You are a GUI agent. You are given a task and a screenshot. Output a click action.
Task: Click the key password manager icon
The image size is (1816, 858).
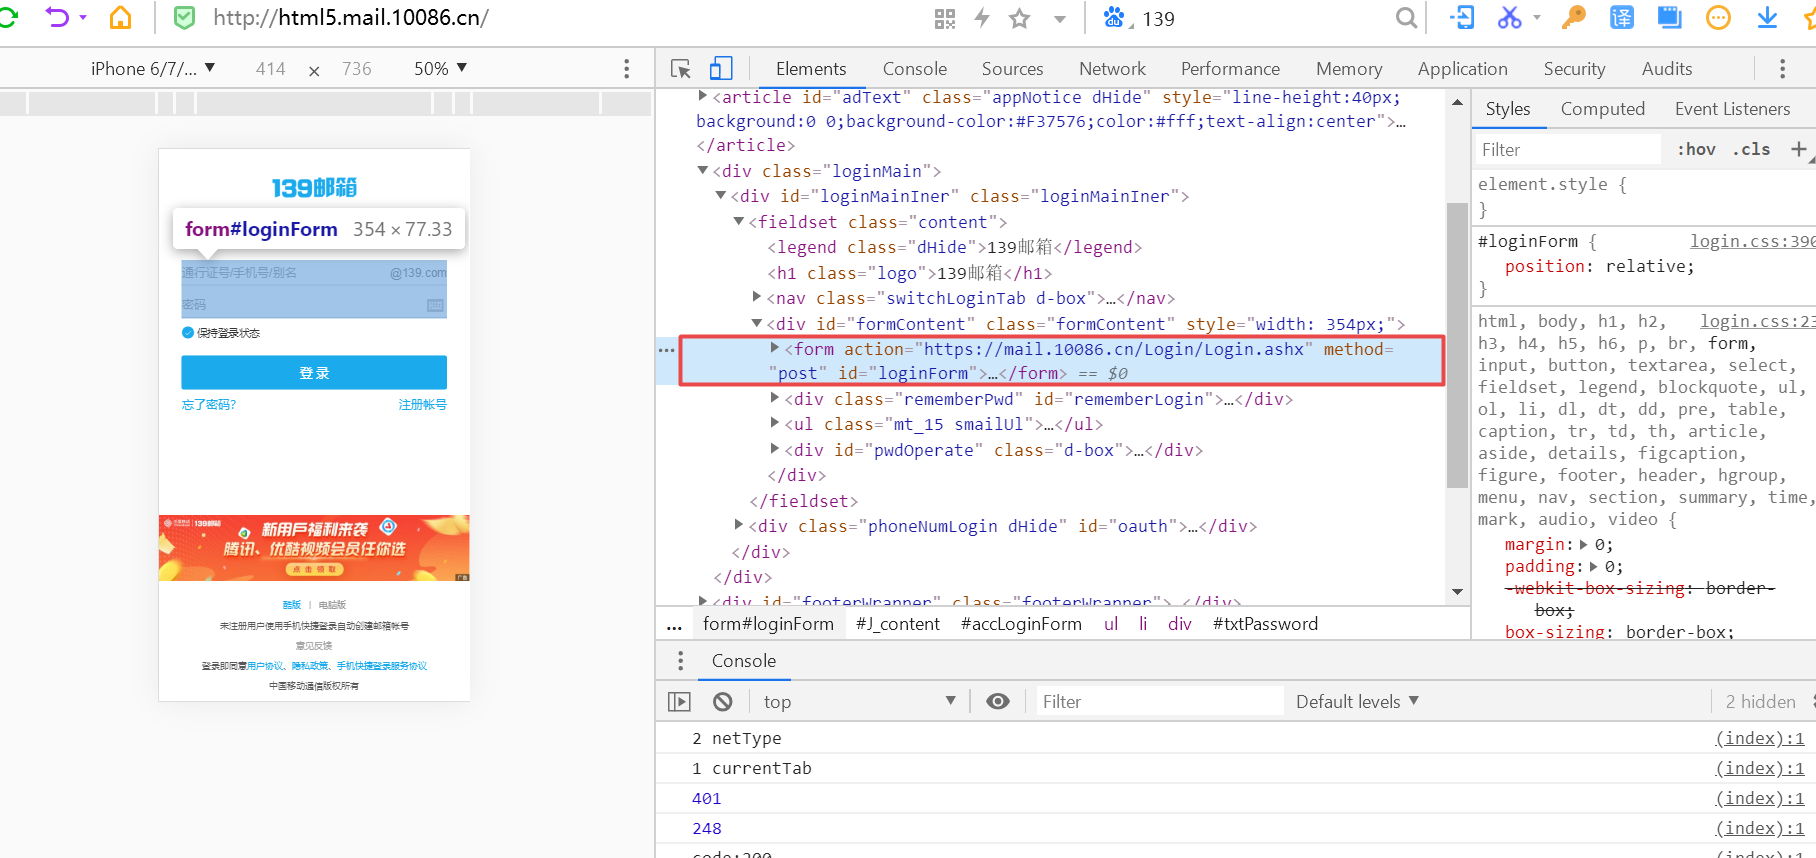click(1574, 18)
